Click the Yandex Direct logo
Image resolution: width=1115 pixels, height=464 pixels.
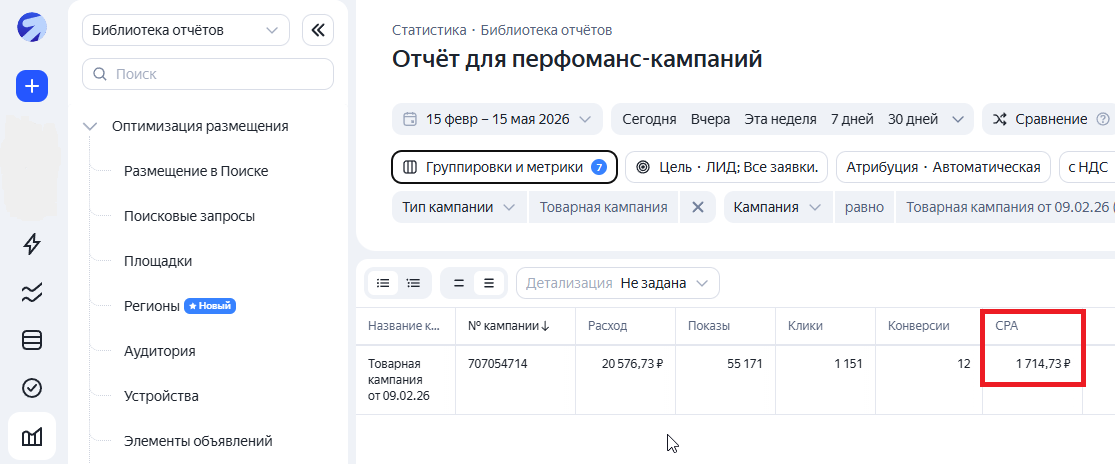(32, 28)
